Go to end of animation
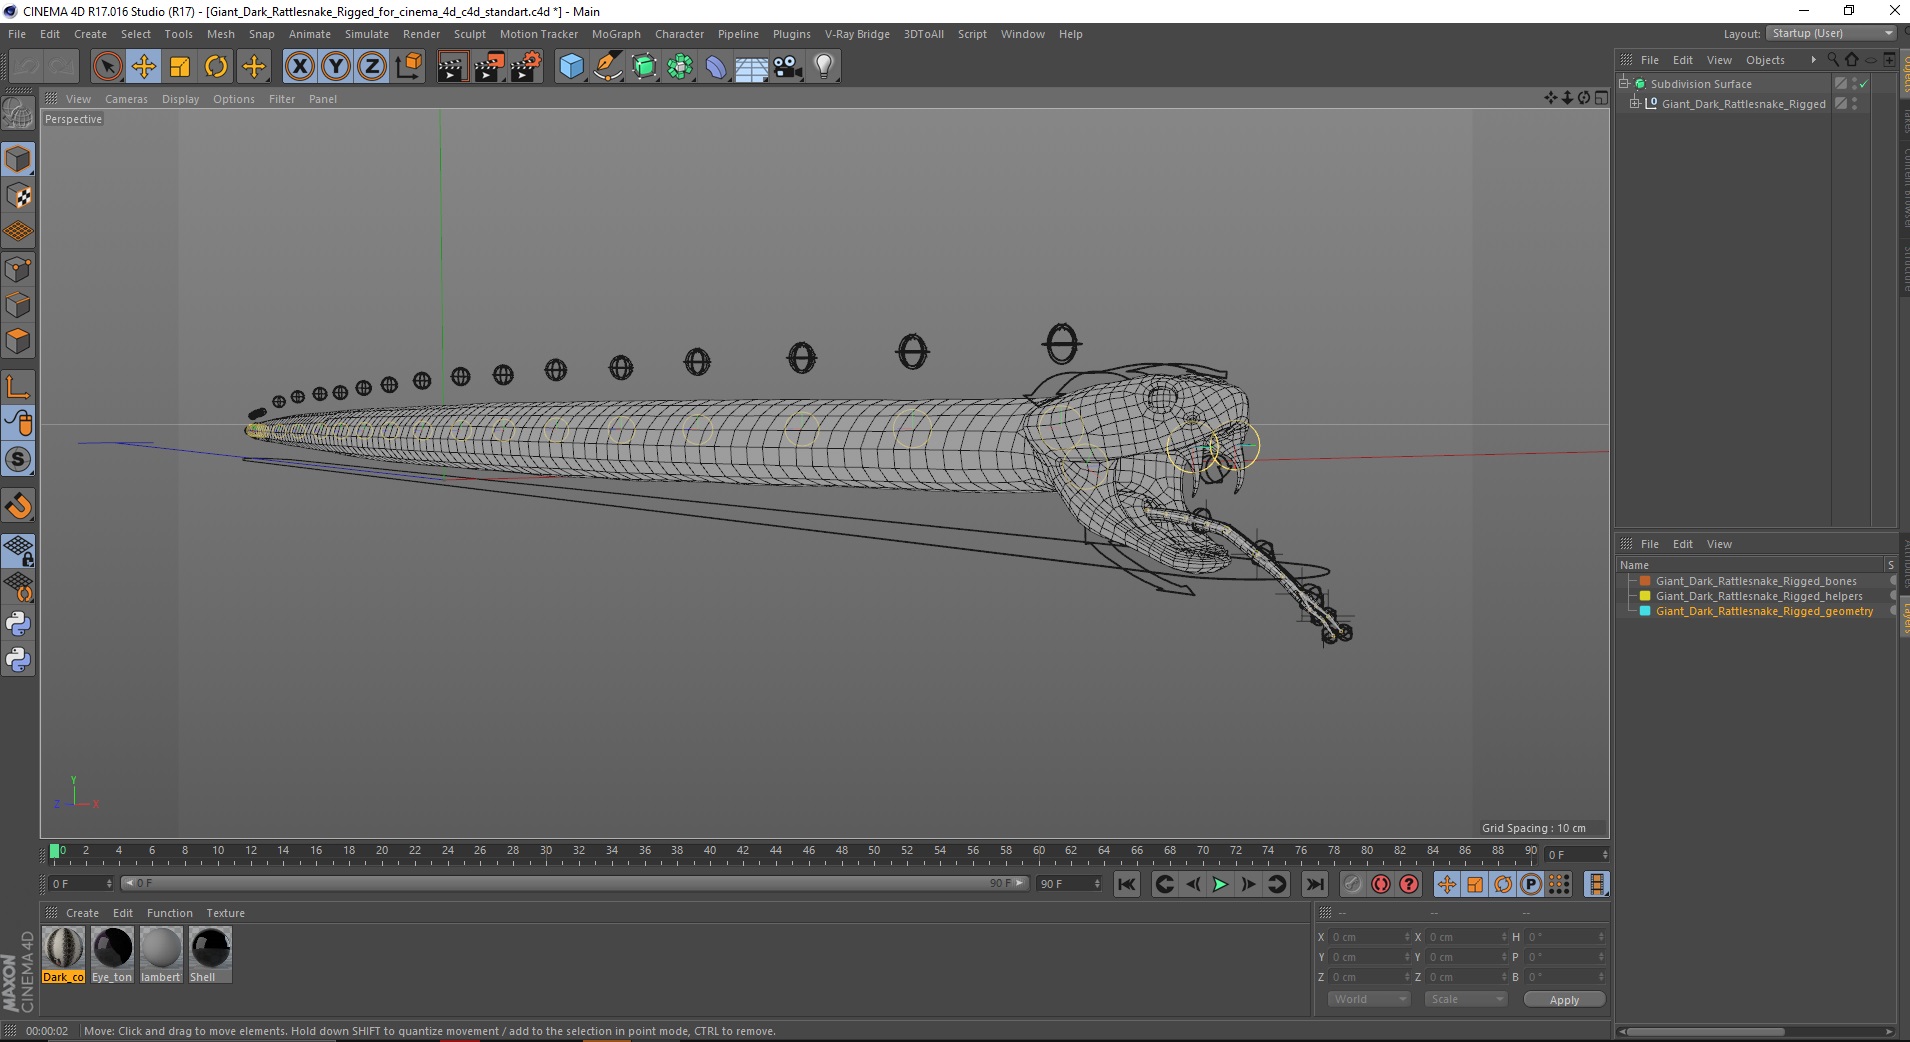 1315,884
